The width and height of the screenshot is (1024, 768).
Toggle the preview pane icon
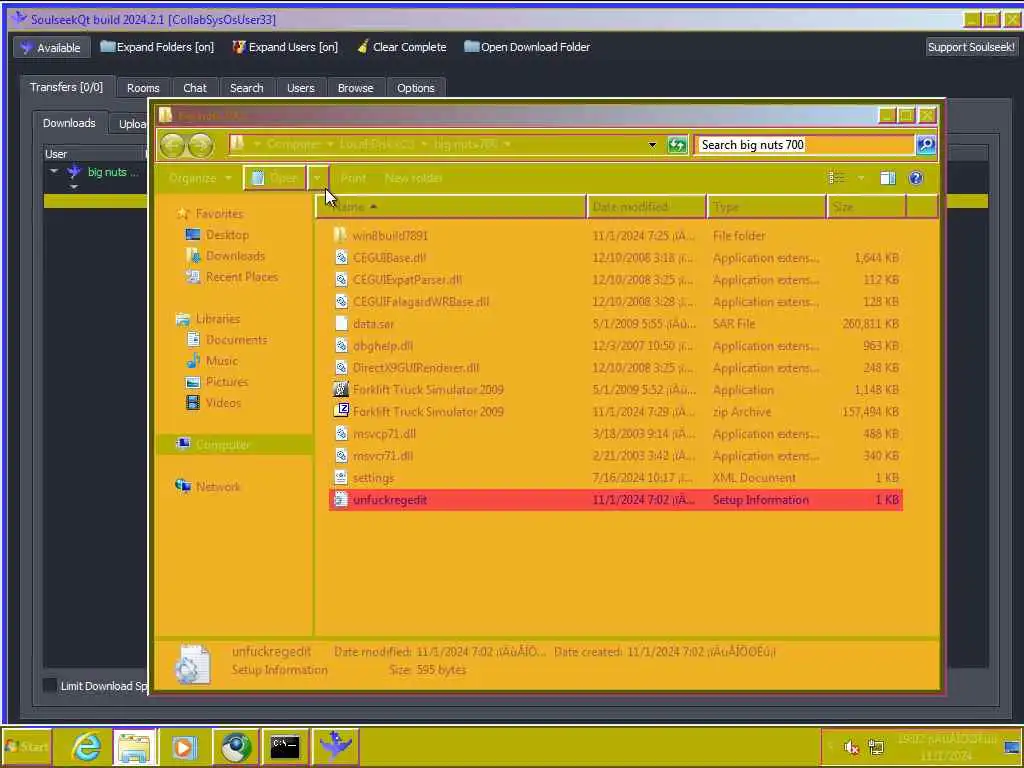[888, 178]
